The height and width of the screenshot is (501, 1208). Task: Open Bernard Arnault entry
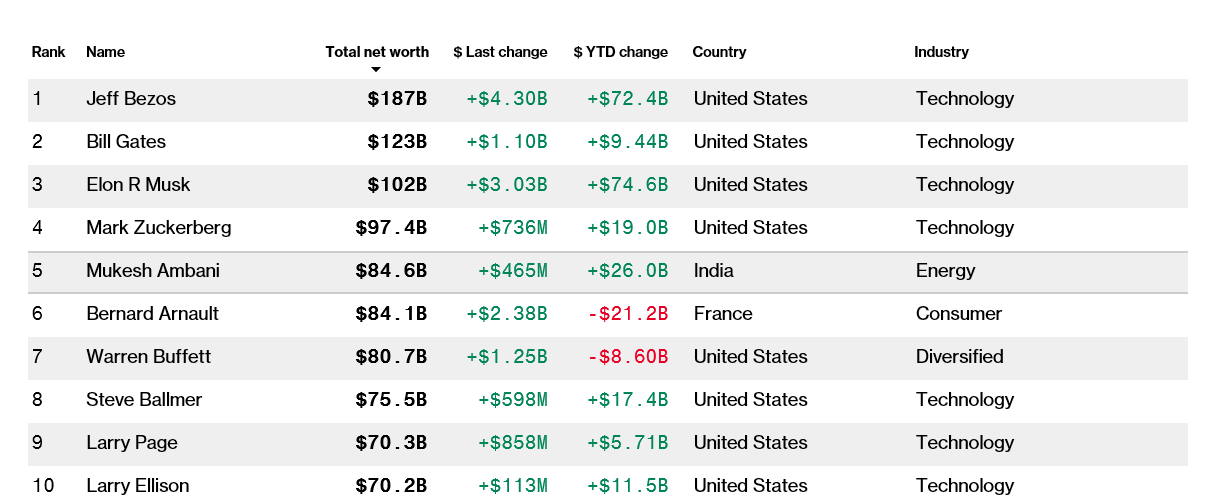152,314
